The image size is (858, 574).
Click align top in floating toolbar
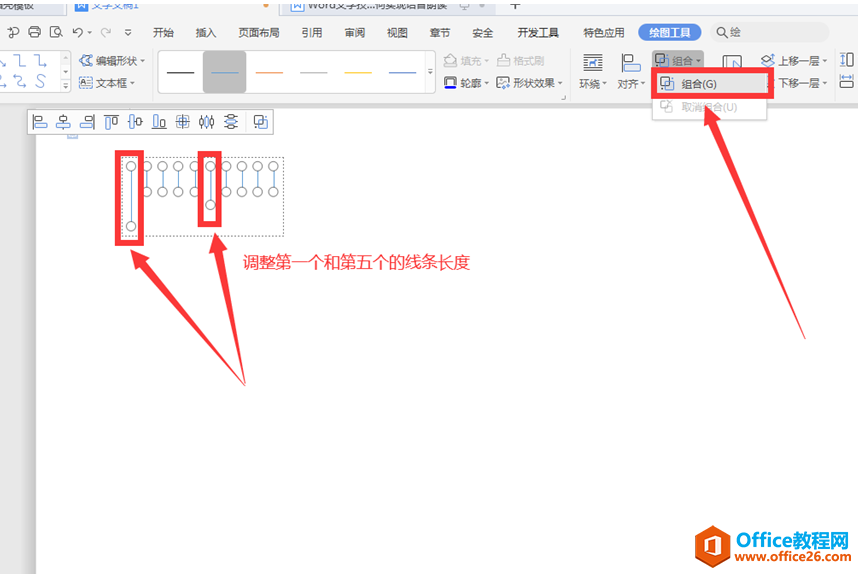point(111,121)
